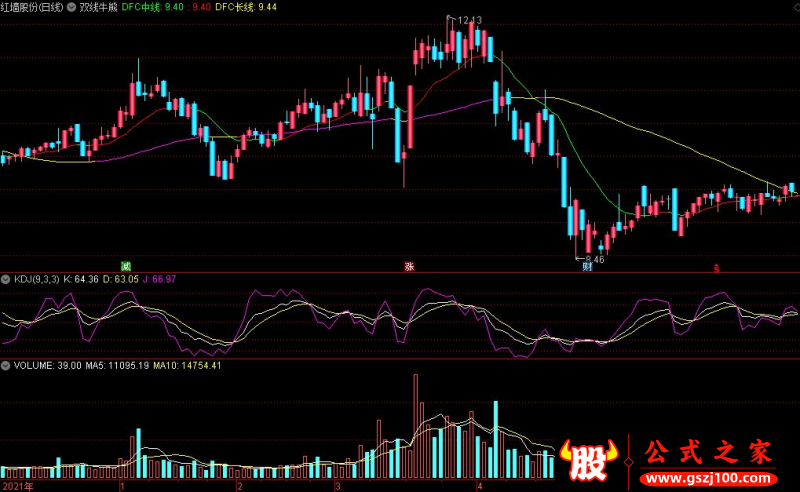The image size is (800, 492).
Task: Click the purple J: 66.97 value
Action: point(159,279)
